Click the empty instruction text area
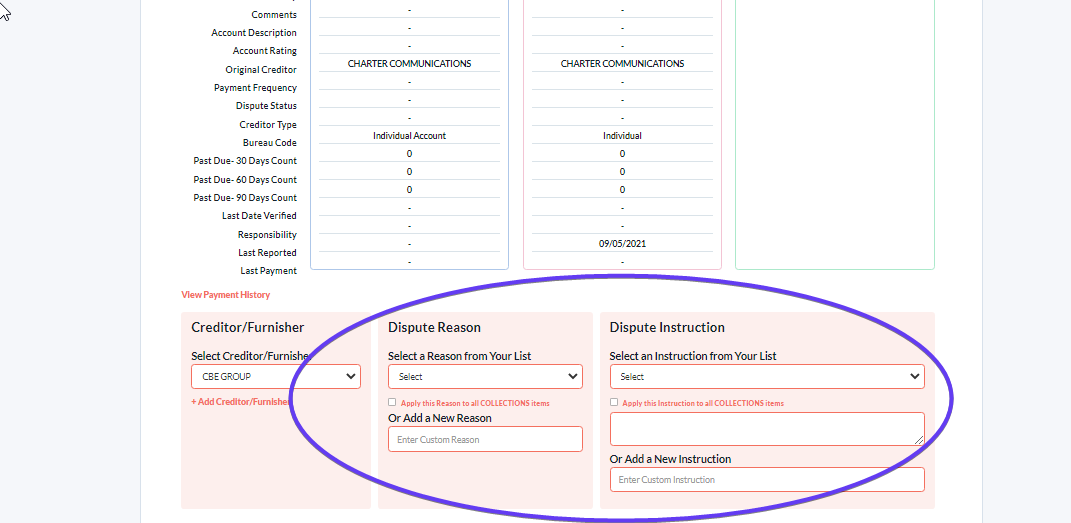Viewport: 1071px width, 523px height. (x=760, y=428)
